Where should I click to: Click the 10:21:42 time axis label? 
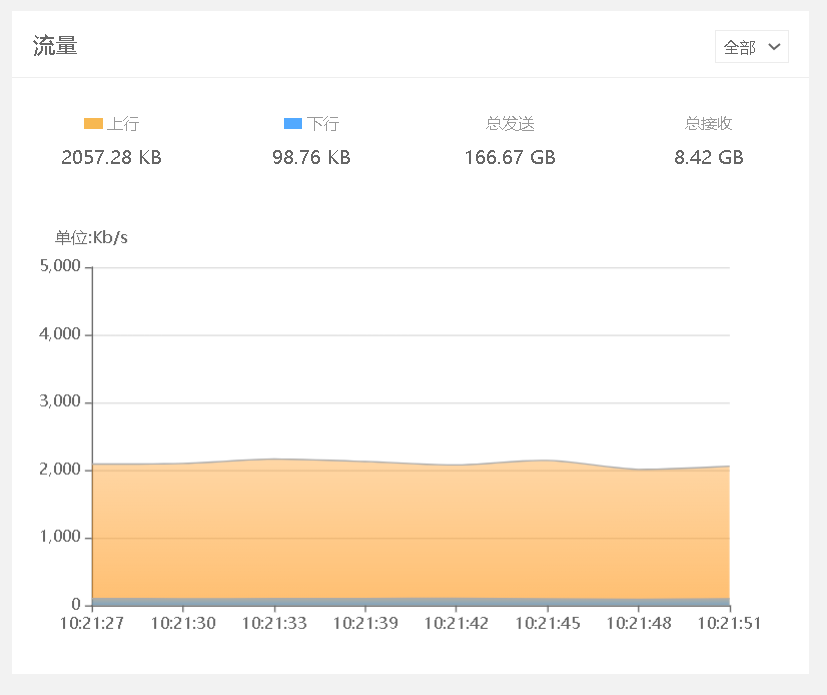pos(456,623)
